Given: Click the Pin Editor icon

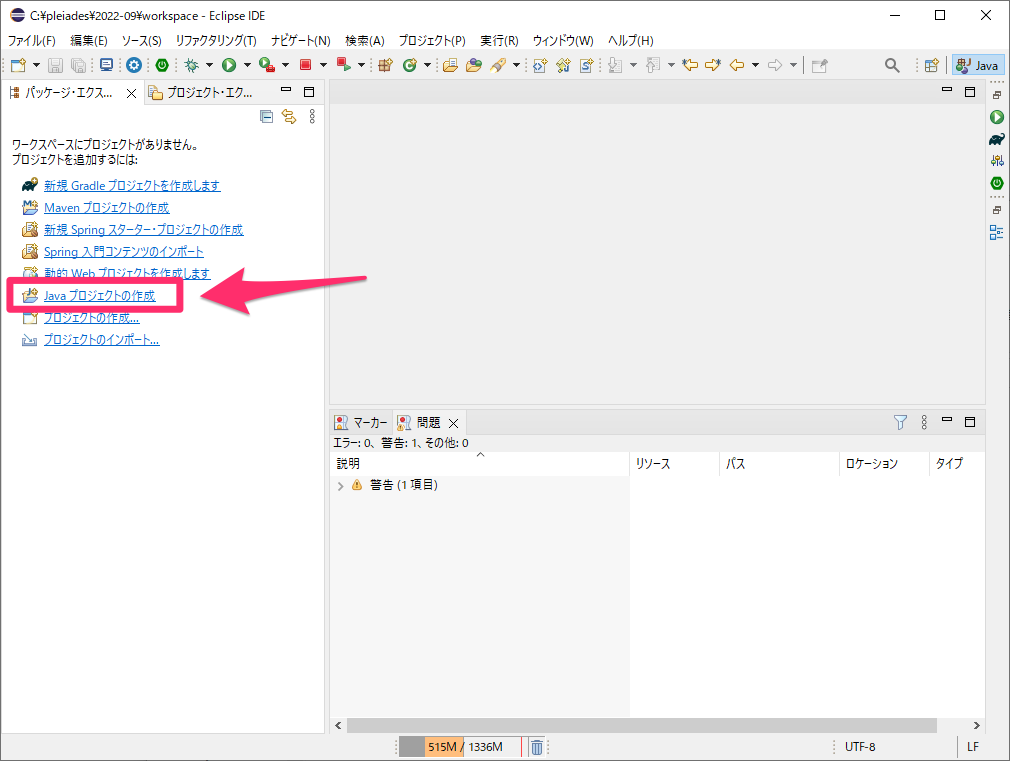Looking at the screenshot, I should click(x=819, y=65).
